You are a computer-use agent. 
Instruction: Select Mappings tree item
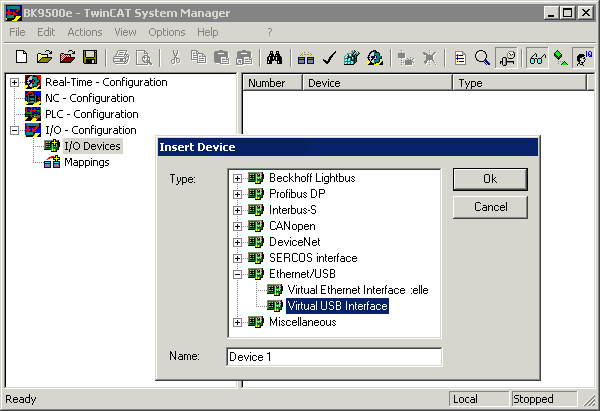tap(86, 162)
